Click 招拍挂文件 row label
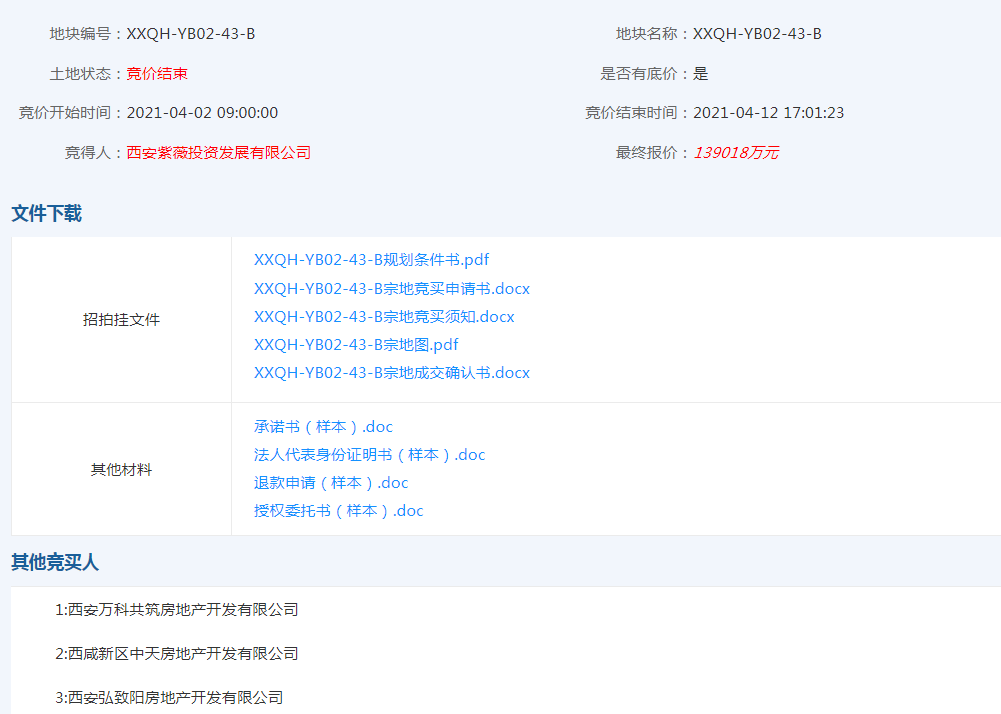 pos(121,320)
